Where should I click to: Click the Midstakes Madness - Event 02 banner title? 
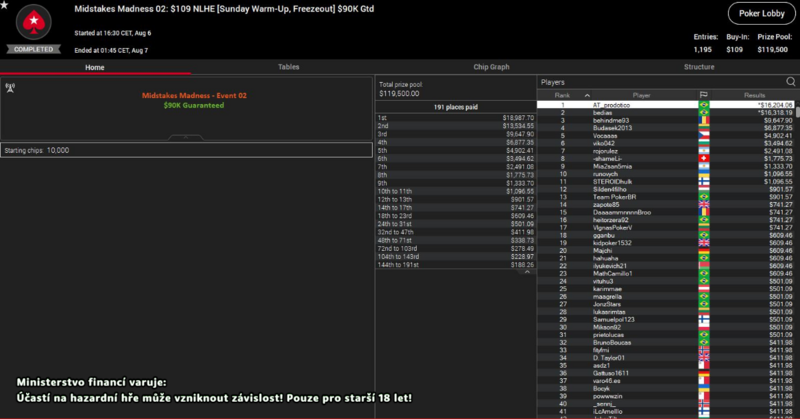[194, 95]
